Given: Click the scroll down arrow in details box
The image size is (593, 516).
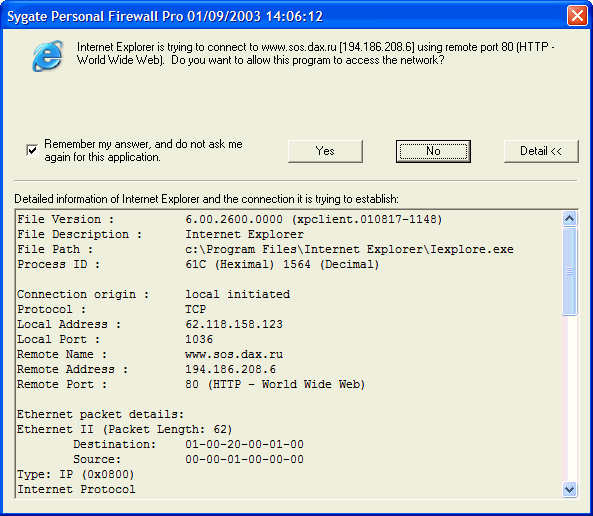Looking at the screenshot, I should pos(570,489).
